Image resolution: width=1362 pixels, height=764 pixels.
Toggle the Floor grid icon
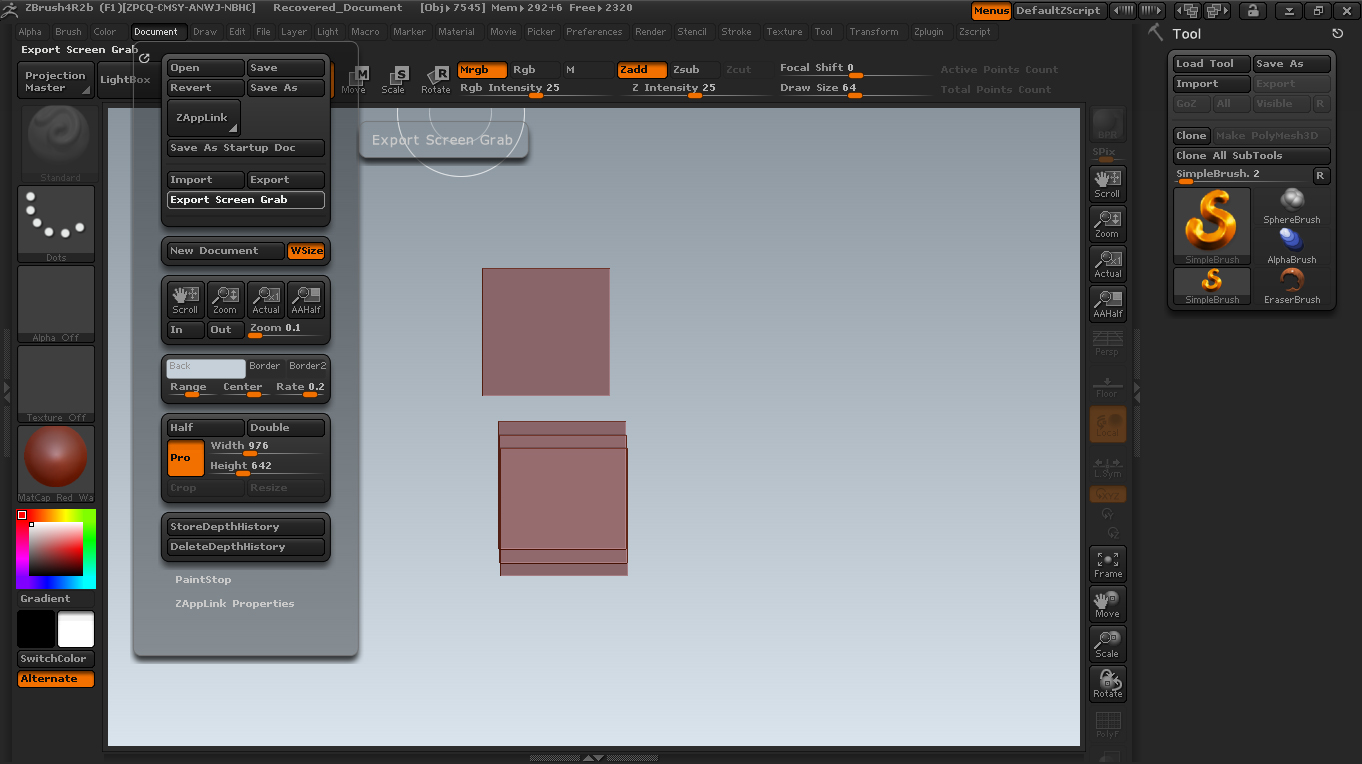(x=1107, y=385)
